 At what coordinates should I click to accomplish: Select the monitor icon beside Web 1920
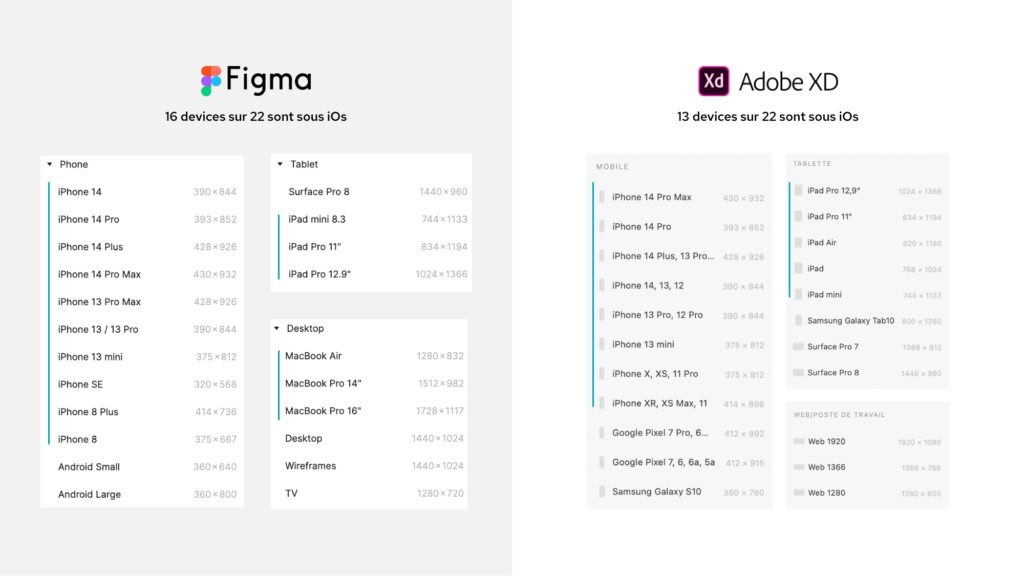[x=799, y=441]
